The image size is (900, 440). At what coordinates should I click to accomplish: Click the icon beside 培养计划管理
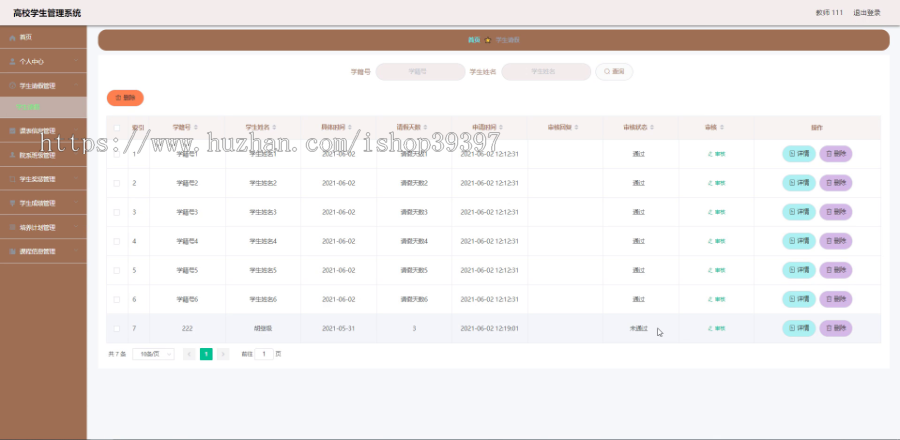coord(13,227)
